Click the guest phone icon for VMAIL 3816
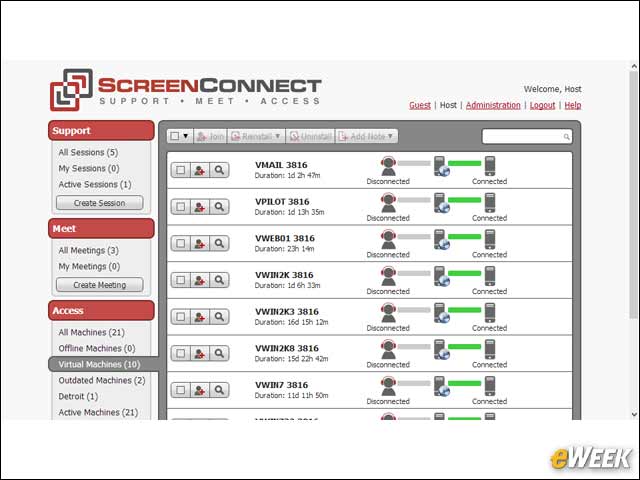640x480 pixels. [490, 166]
